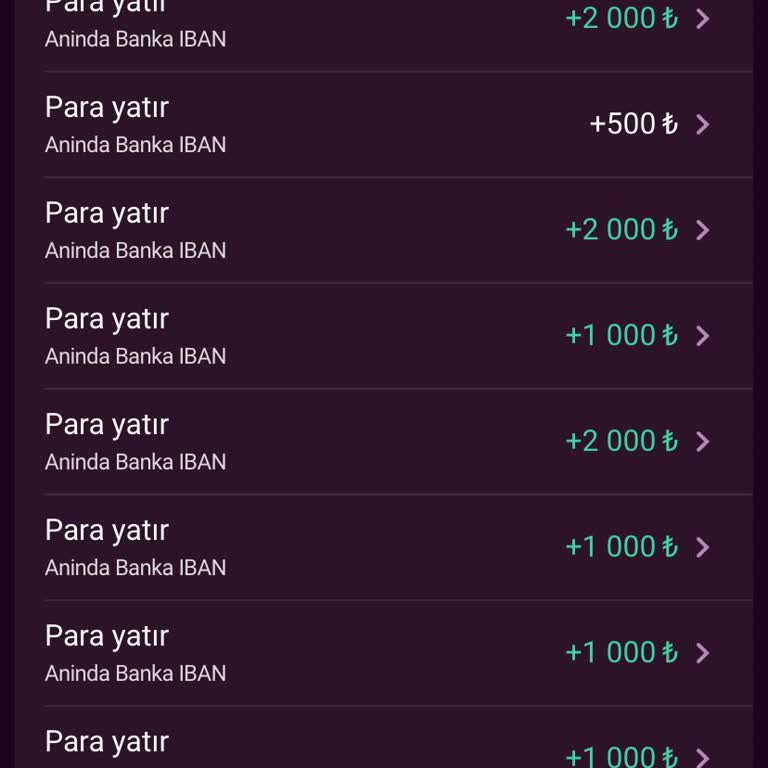The width and height of the screenshot is (768, 768).
Task: Open the 'Para yatır' title of the +500 ₺ transaction
Action: point(107,108)
